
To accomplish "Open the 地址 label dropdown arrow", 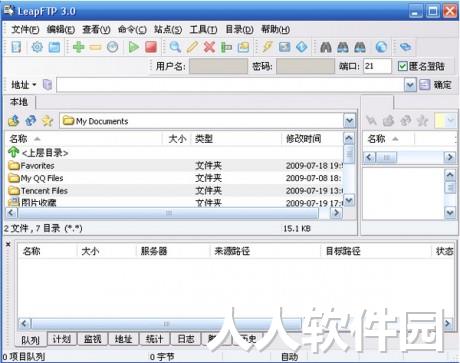I will click(34, 85).
